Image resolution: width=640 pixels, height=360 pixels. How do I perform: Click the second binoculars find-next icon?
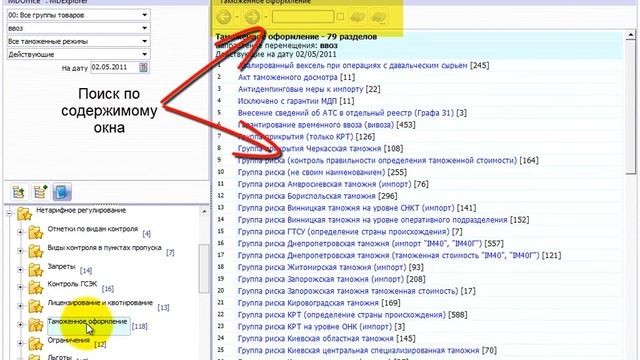379,17
